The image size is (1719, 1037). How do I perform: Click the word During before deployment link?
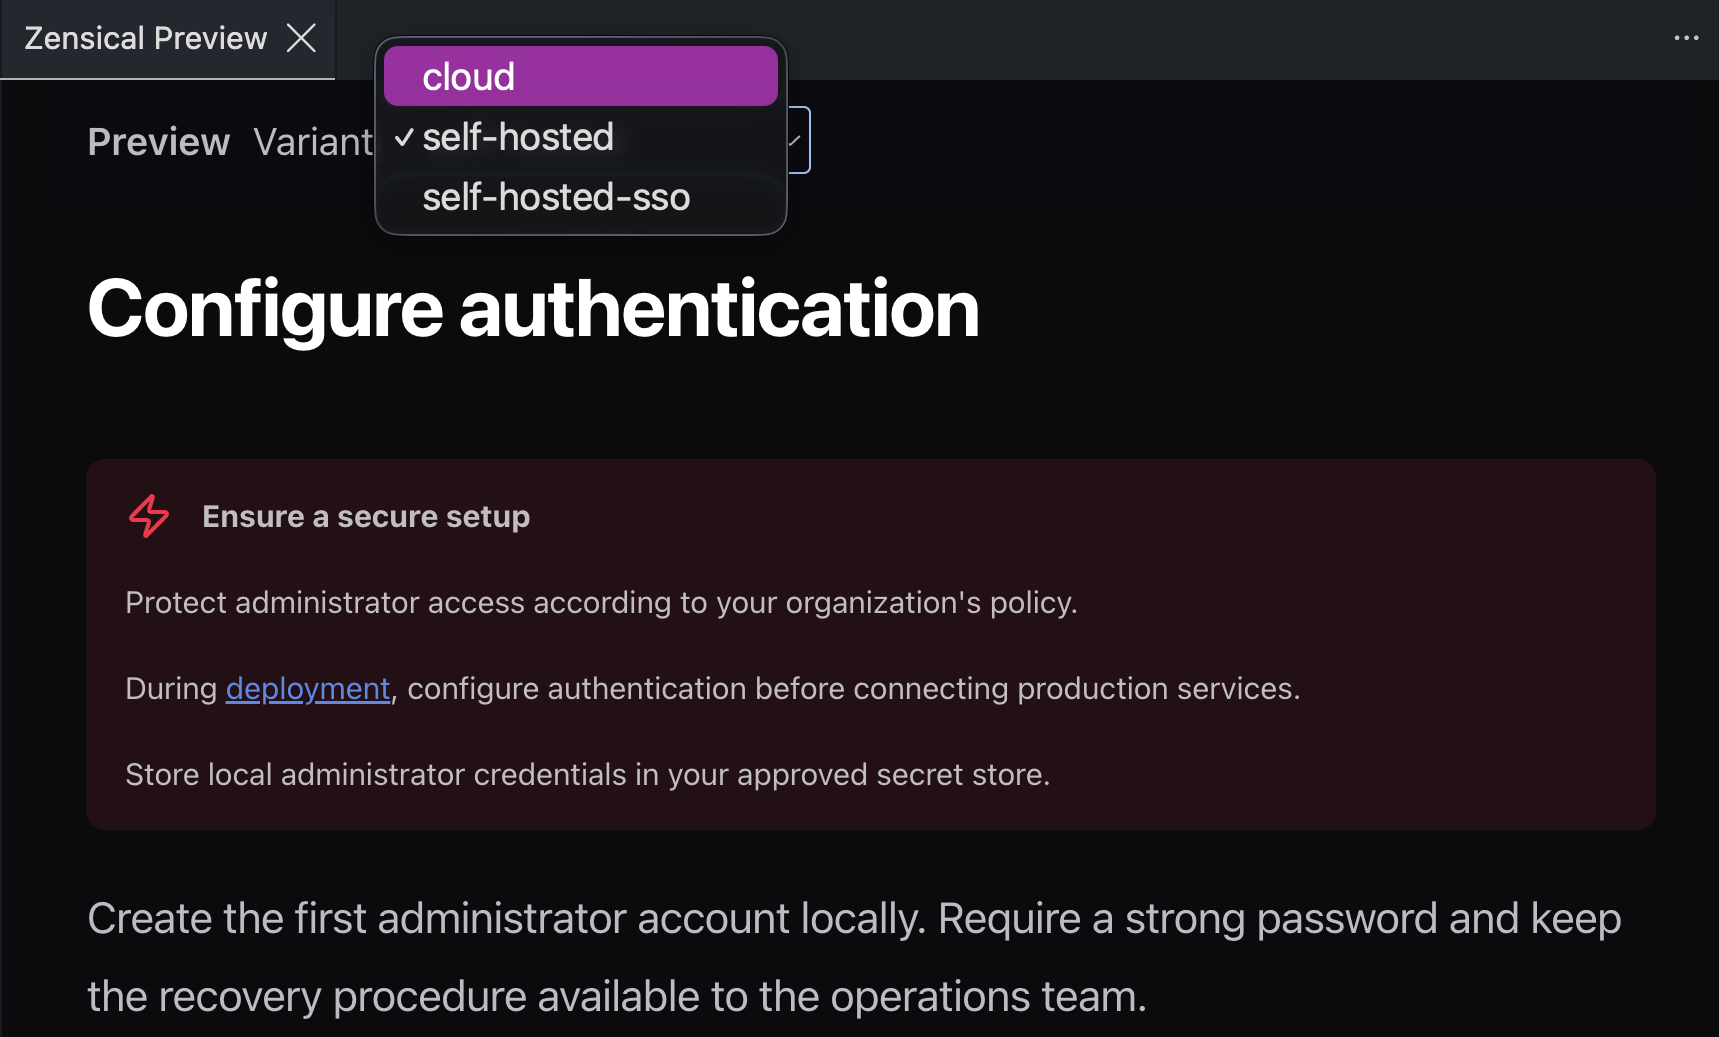click(x=171, y=689)
